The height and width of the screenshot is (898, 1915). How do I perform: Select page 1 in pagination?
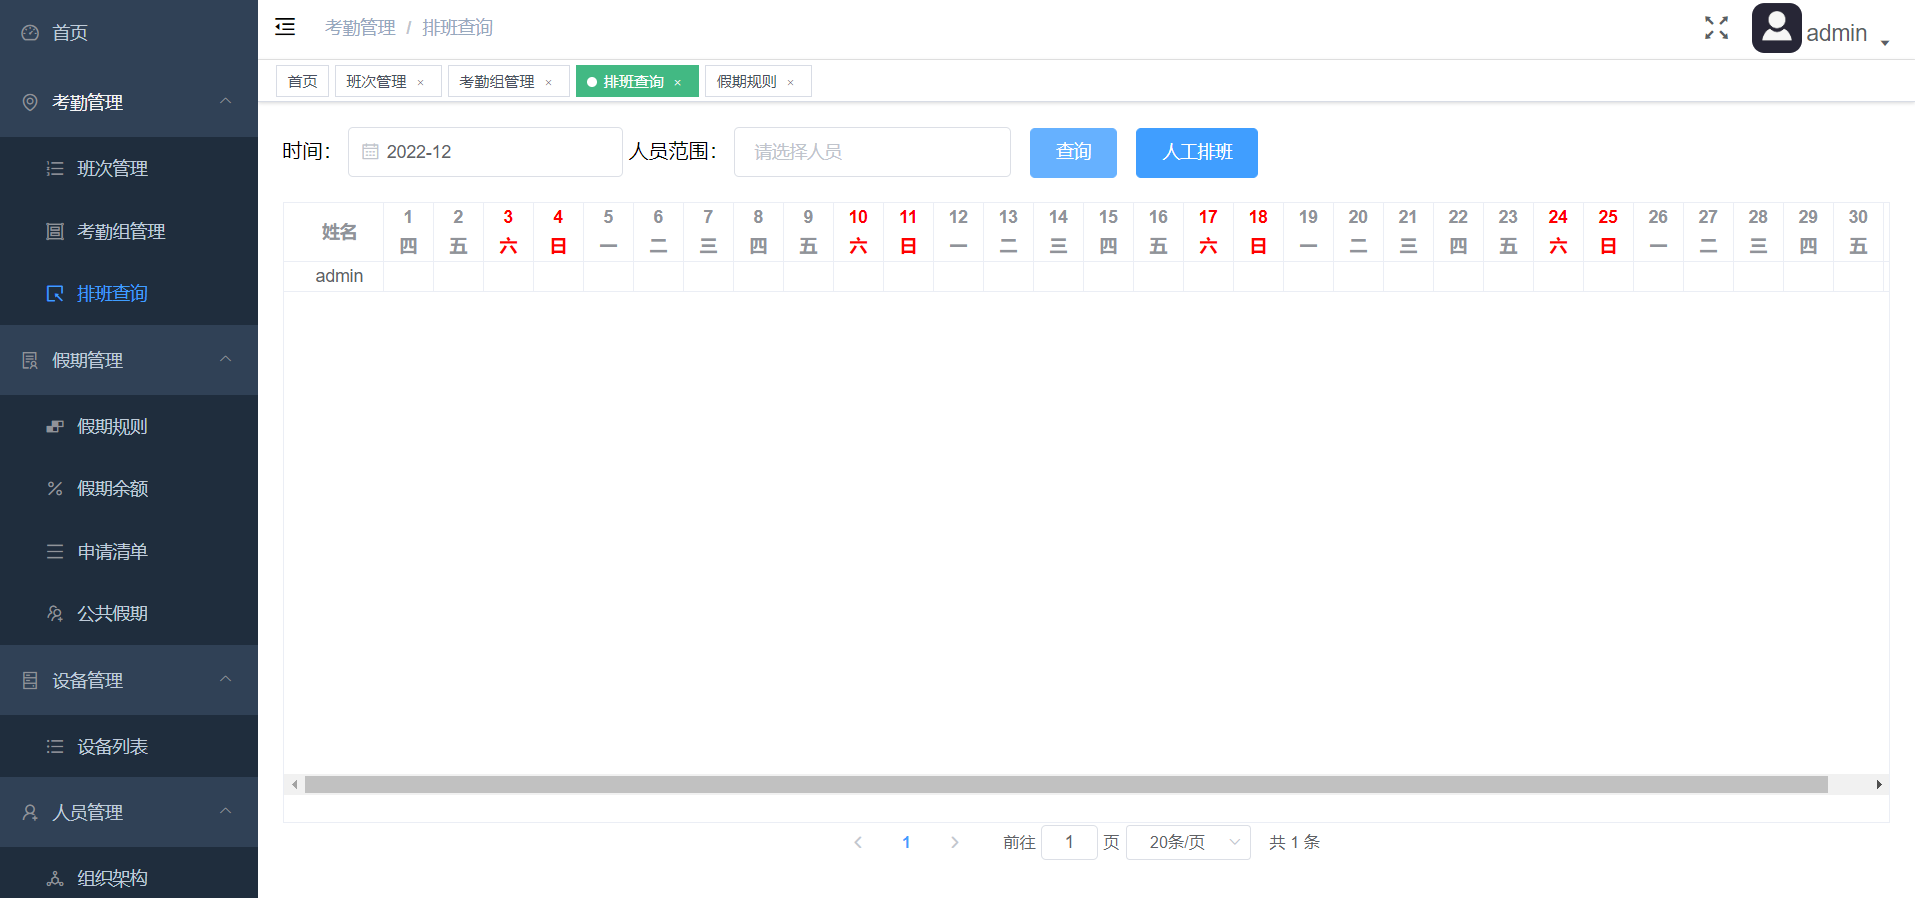[x=906, y=842]
